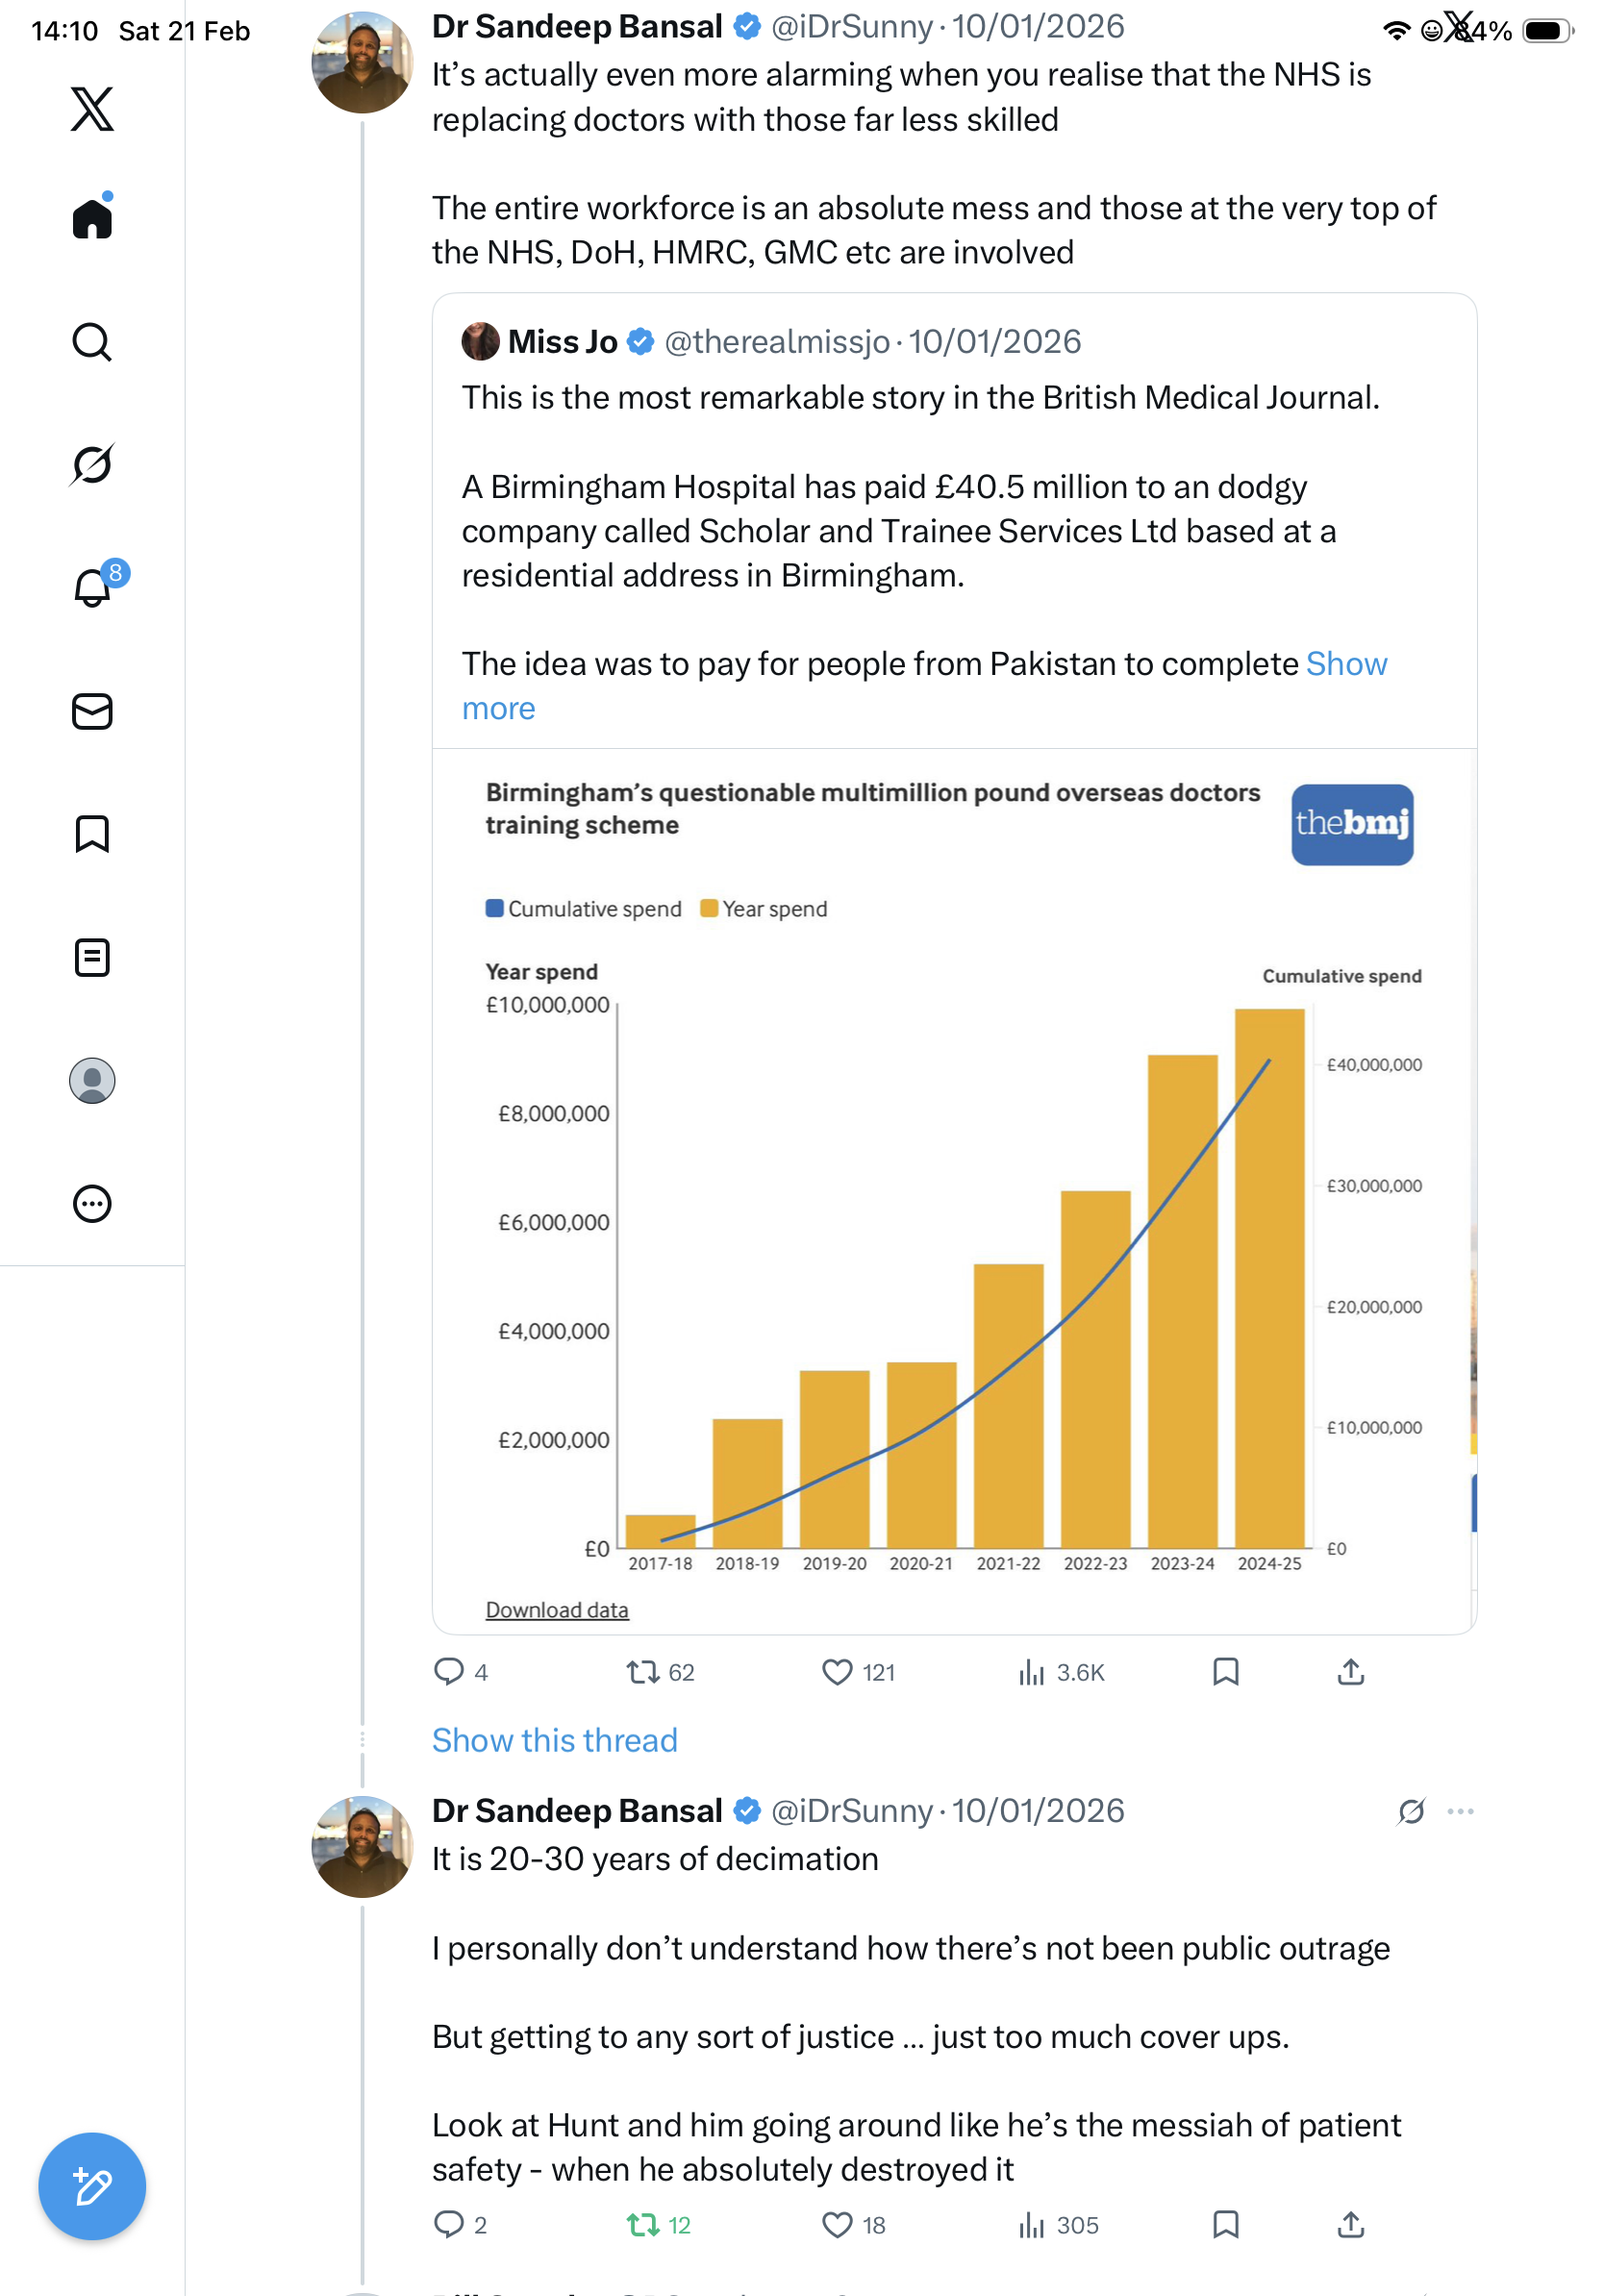
Task: Click the Download data link under chart
Action: pos(557,1610)
